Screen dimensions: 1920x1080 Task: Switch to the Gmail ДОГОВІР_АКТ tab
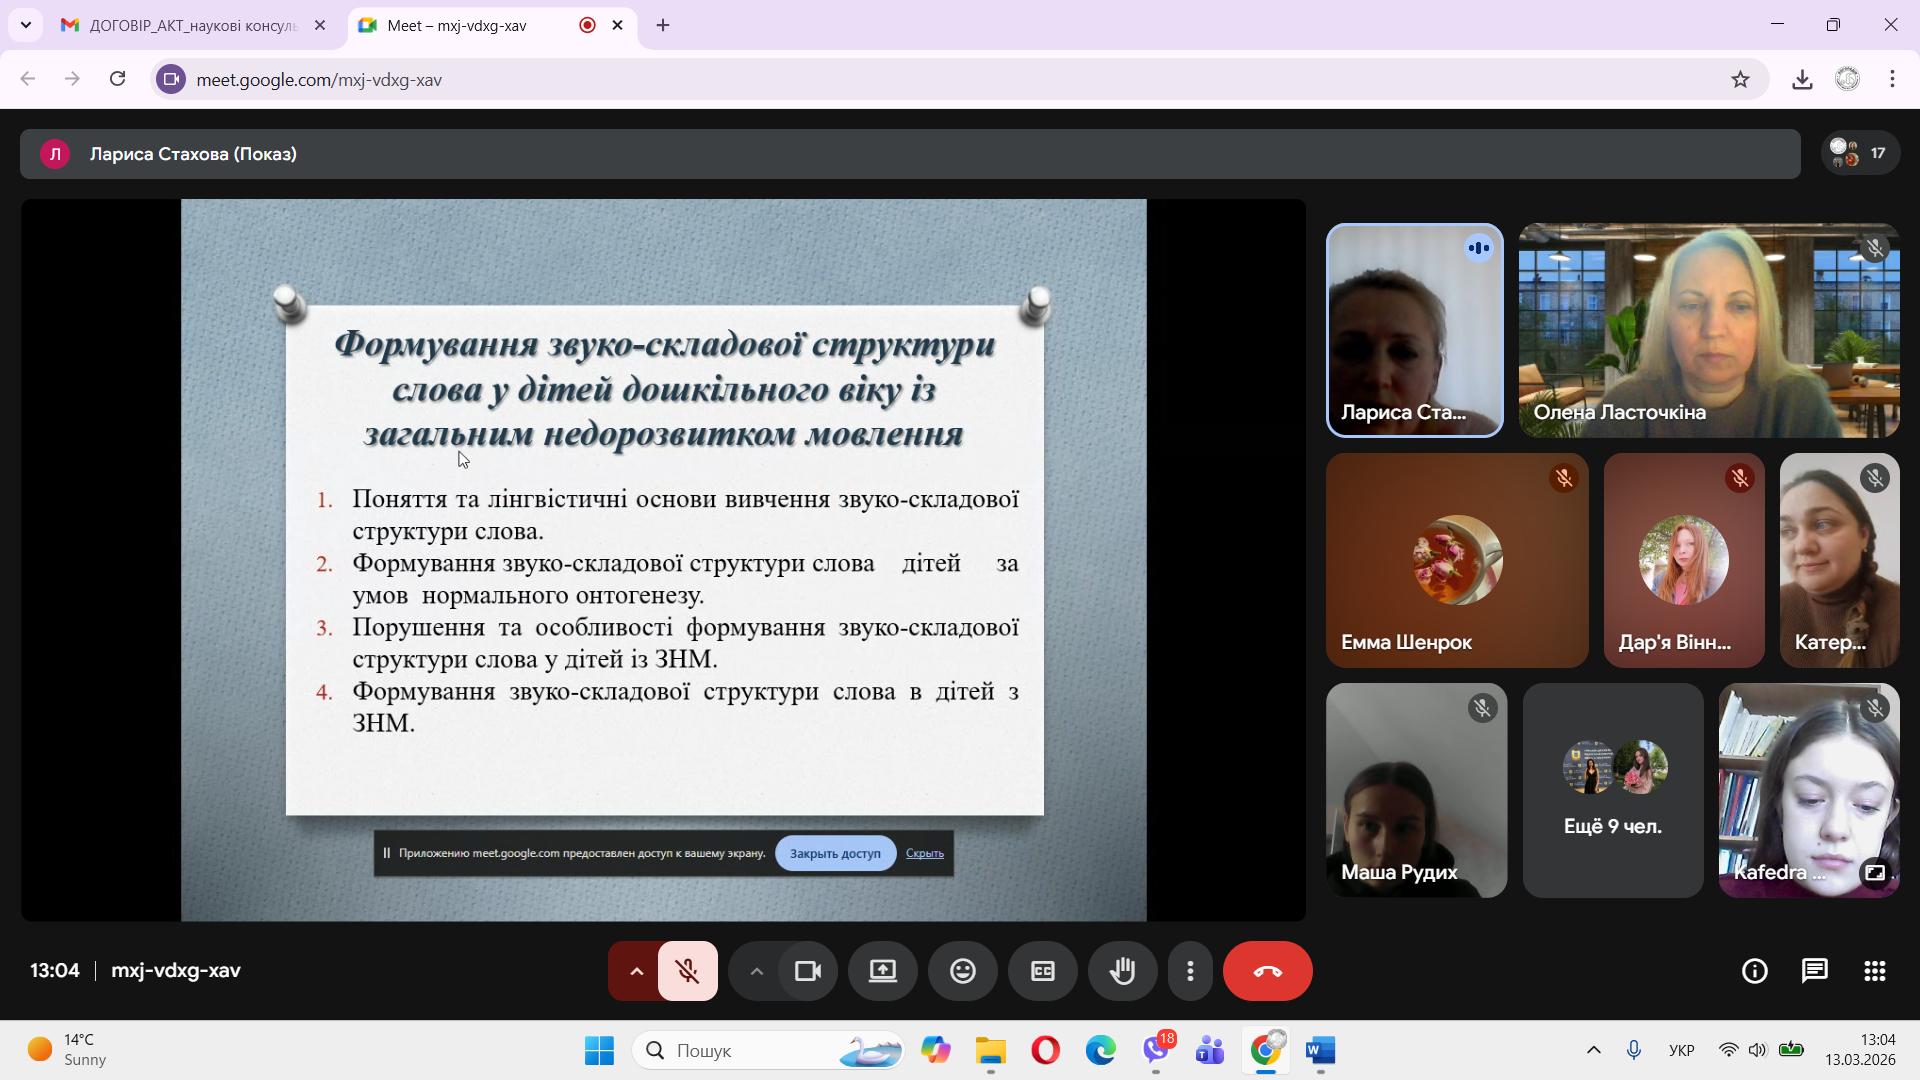190,26
